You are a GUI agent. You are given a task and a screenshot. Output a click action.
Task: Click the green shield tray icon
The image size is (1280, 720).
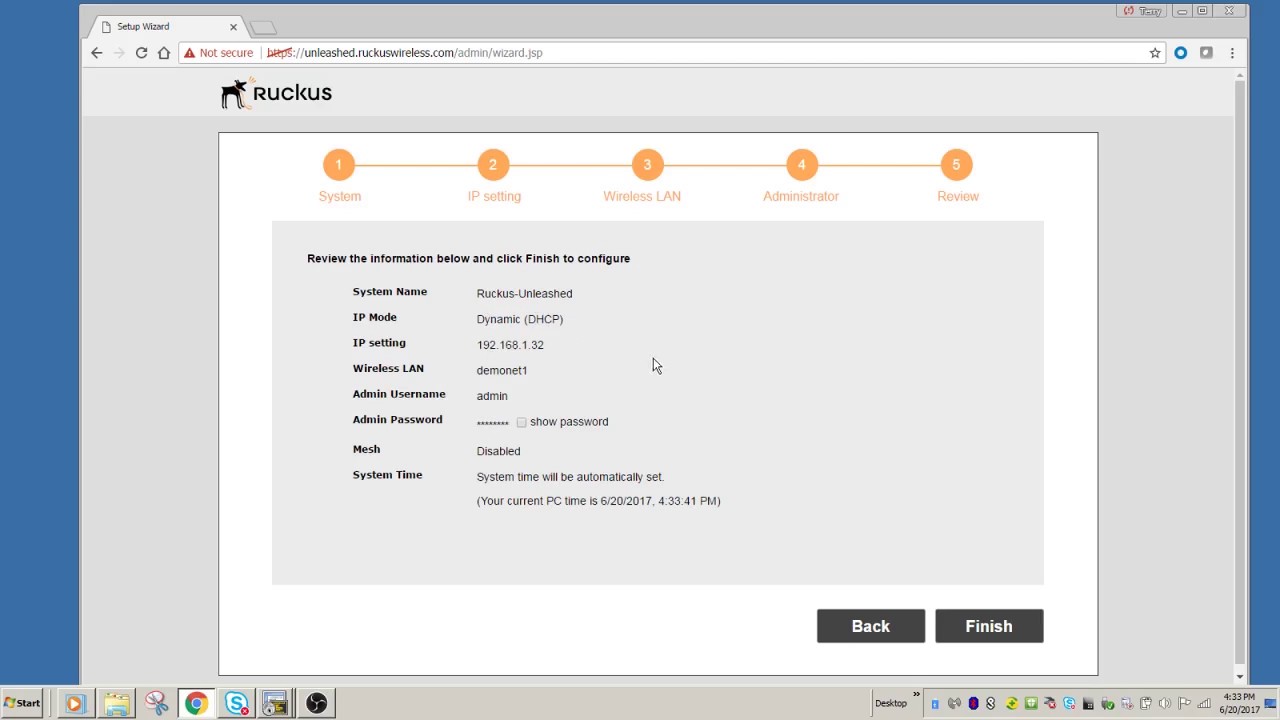tap(1031, 703)
